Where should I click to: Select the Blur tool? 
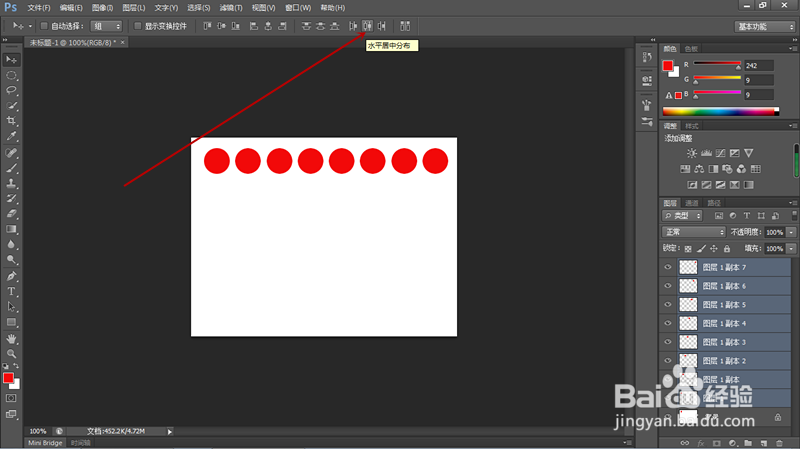11,244
